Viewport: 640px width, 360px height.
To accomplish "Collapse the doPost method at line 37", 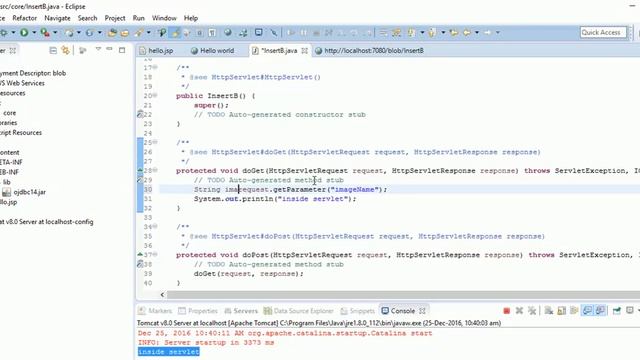I will tap(155, 255).
